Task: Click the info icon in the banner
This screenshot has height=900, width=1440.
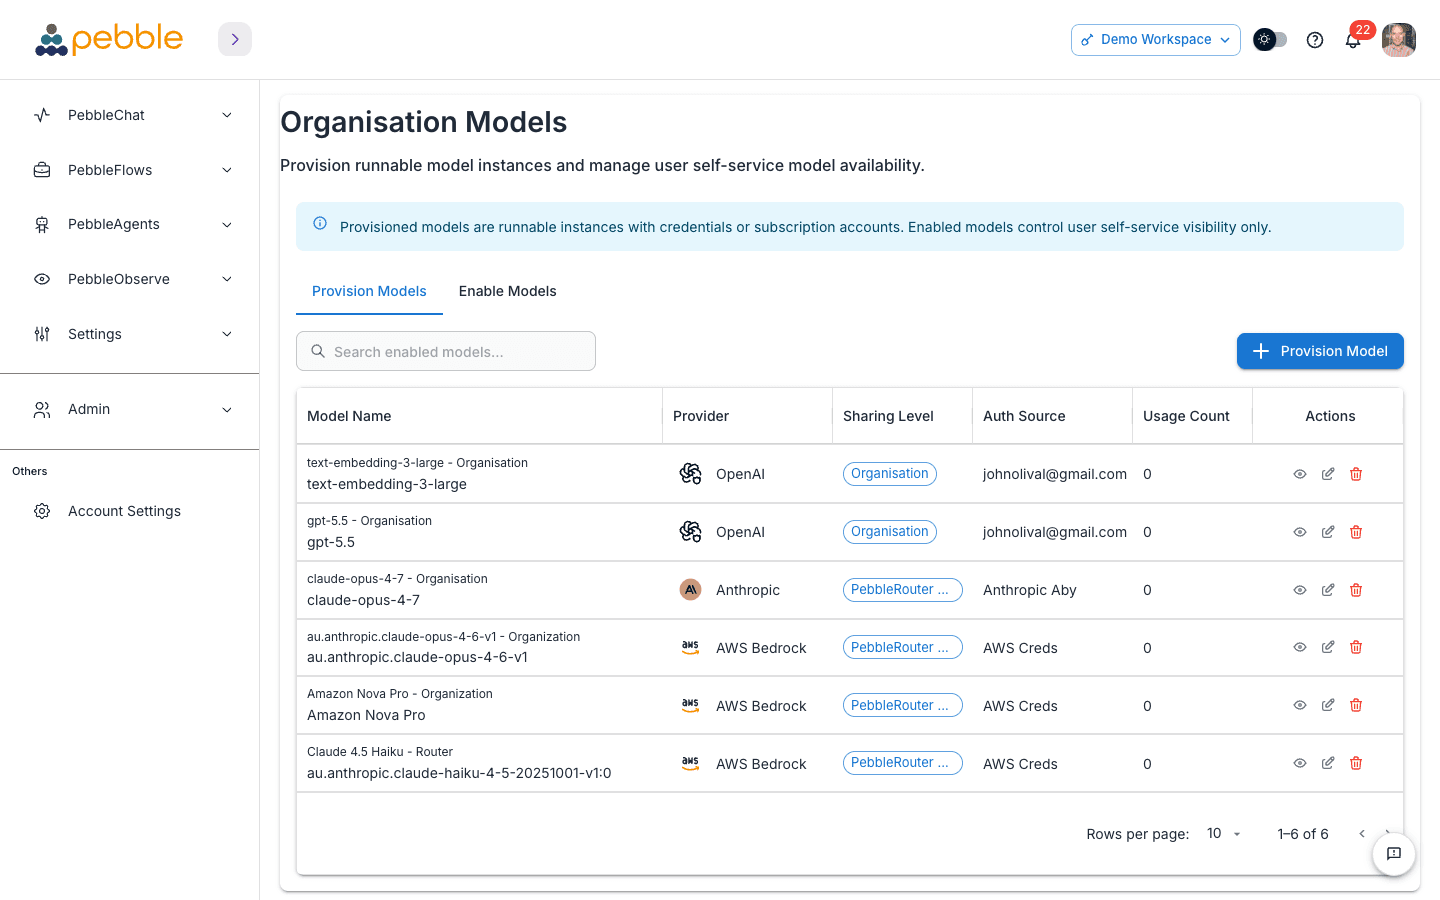Action: point(320,223)
